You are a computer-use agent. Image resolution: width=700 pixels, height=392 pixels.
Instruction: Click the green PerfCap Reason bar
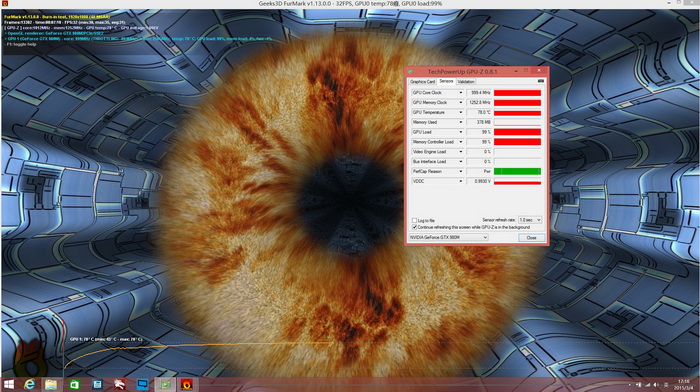click(x=517, y=171)
